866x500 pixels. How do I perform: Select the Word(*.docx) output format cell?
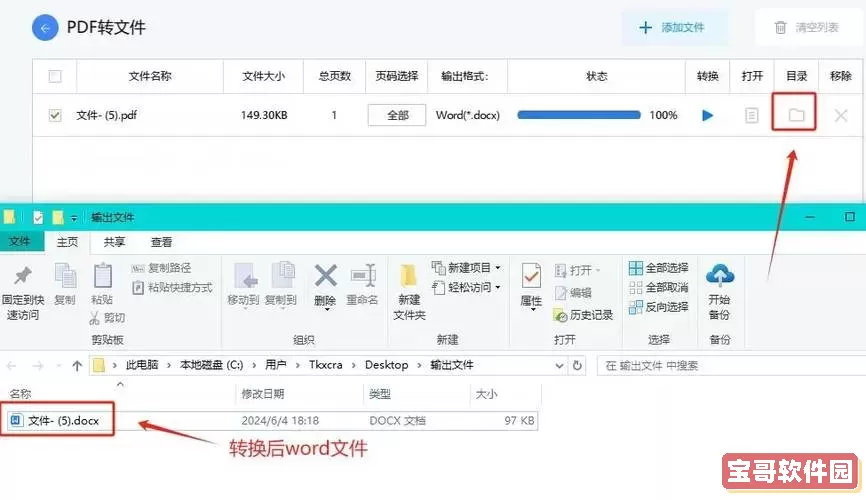pyautogui.click(x=467, y=115)
